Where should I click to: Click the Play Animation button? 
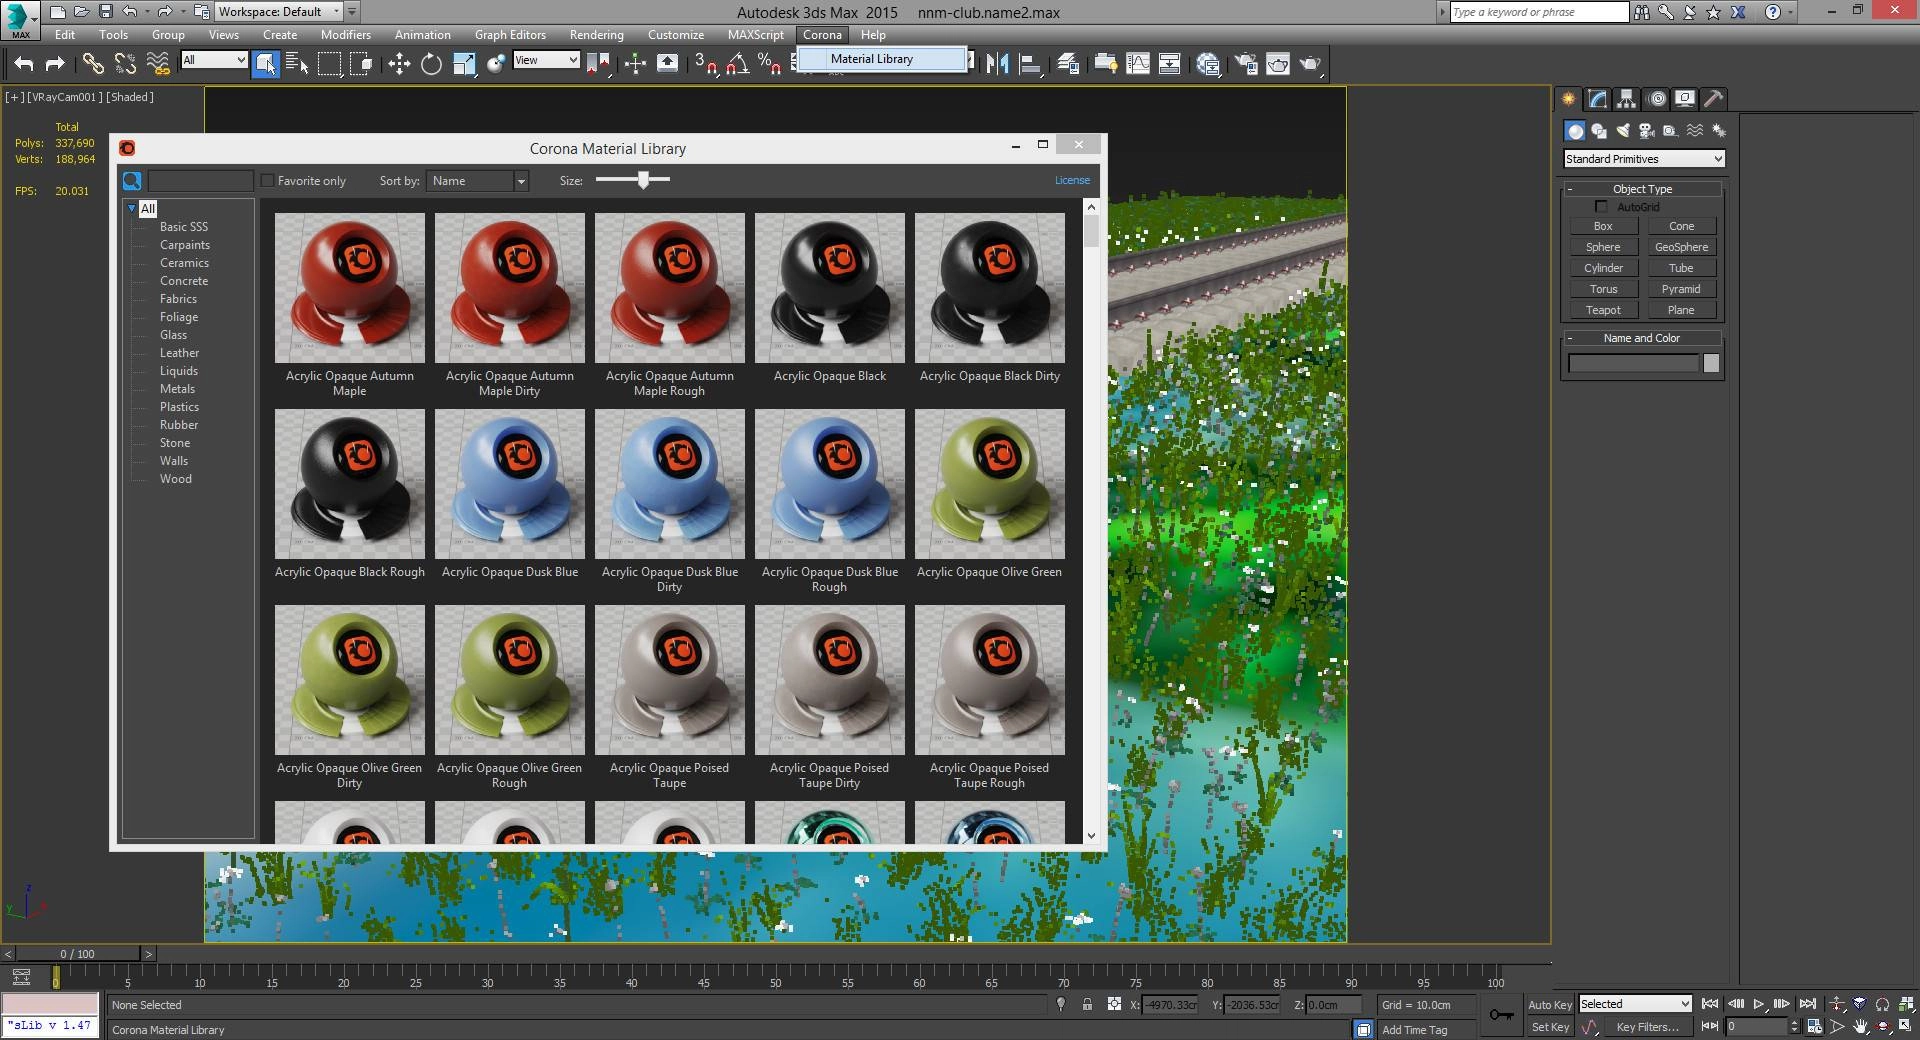[1759, 1004]
